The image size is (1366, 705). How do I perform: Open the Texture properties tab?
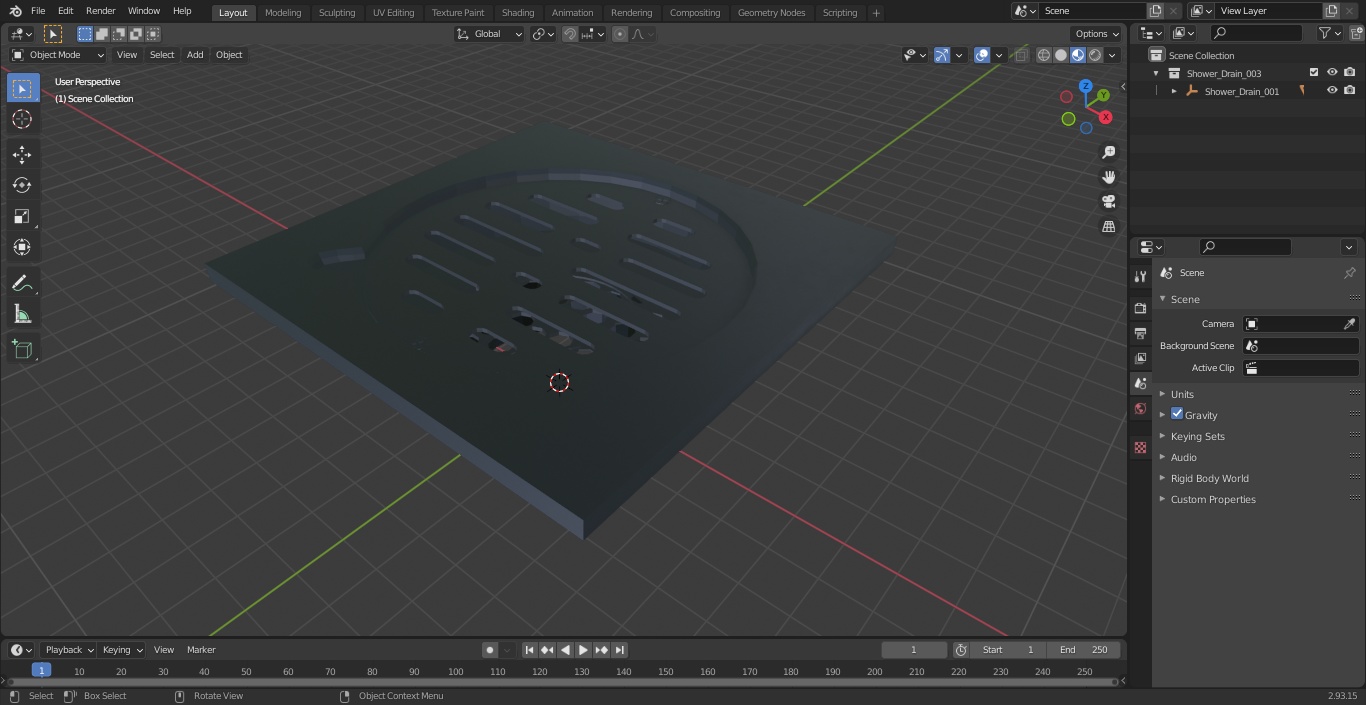[x=1140, y=448]
